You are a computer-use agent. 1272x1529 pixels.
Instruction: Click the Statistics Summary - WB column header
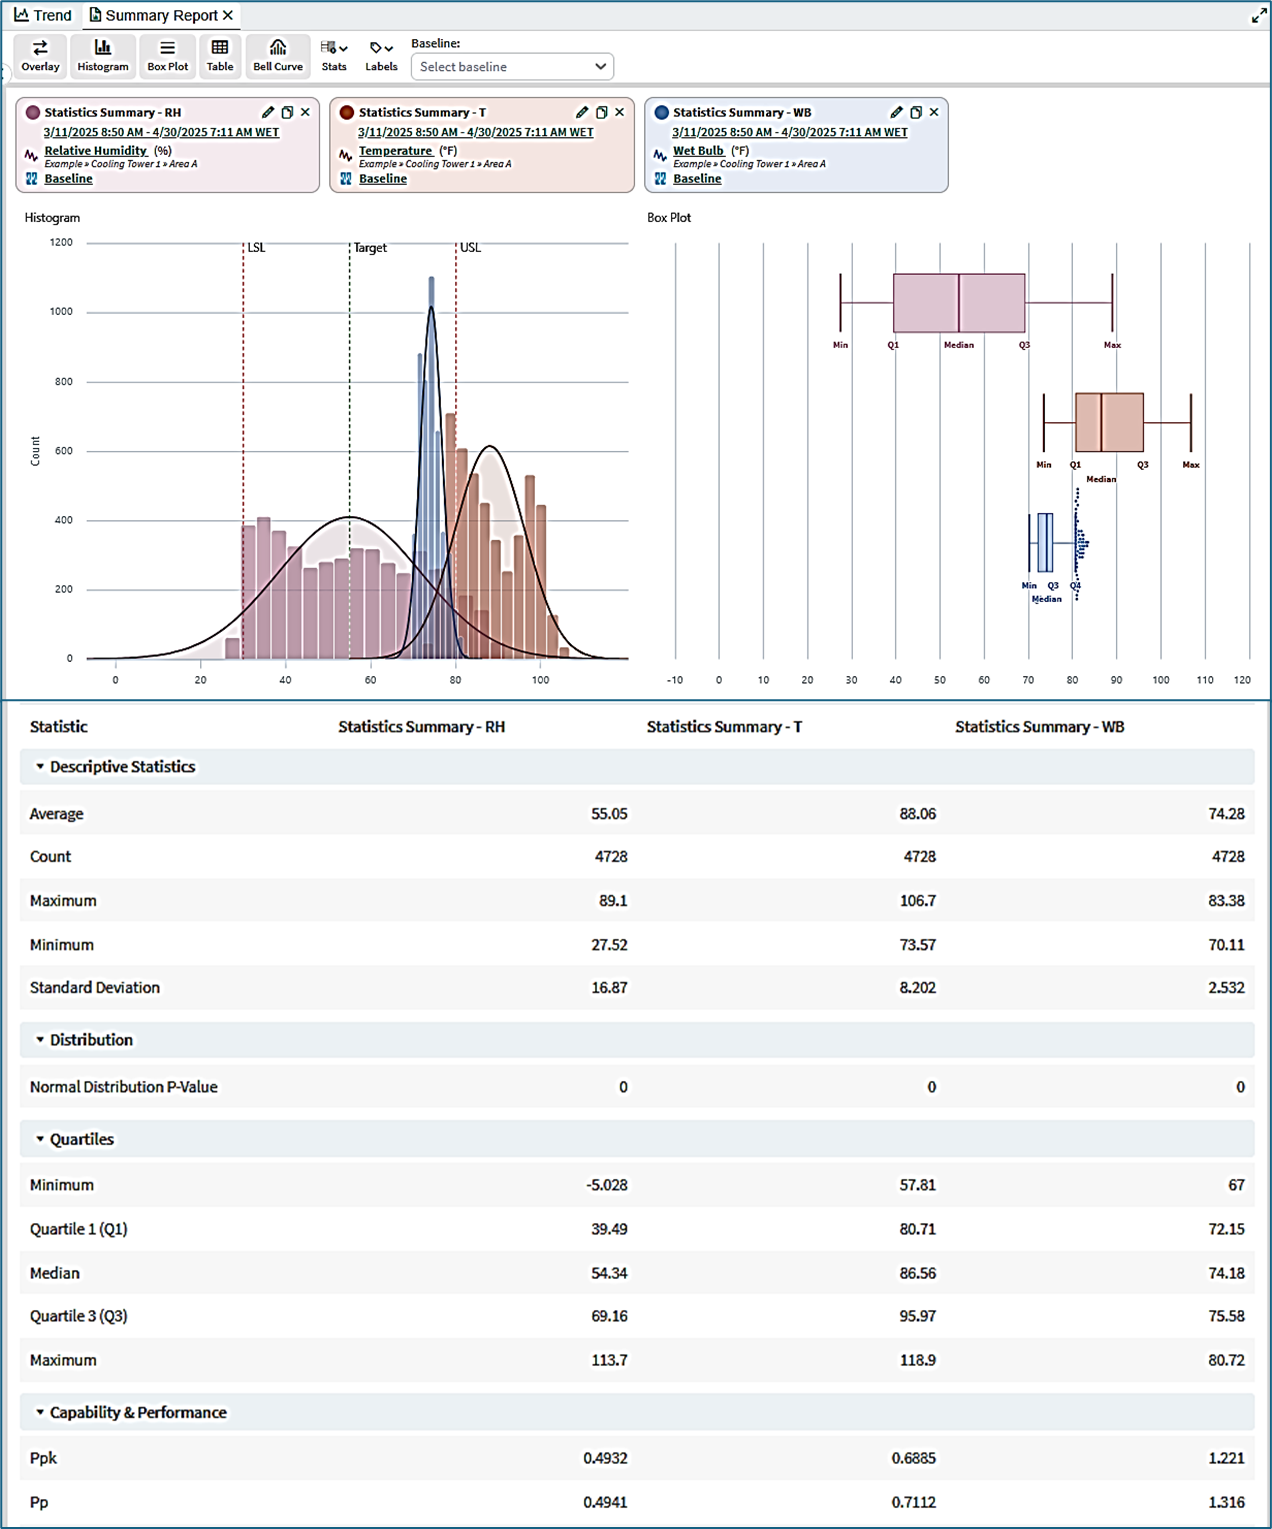[1039, 727]
